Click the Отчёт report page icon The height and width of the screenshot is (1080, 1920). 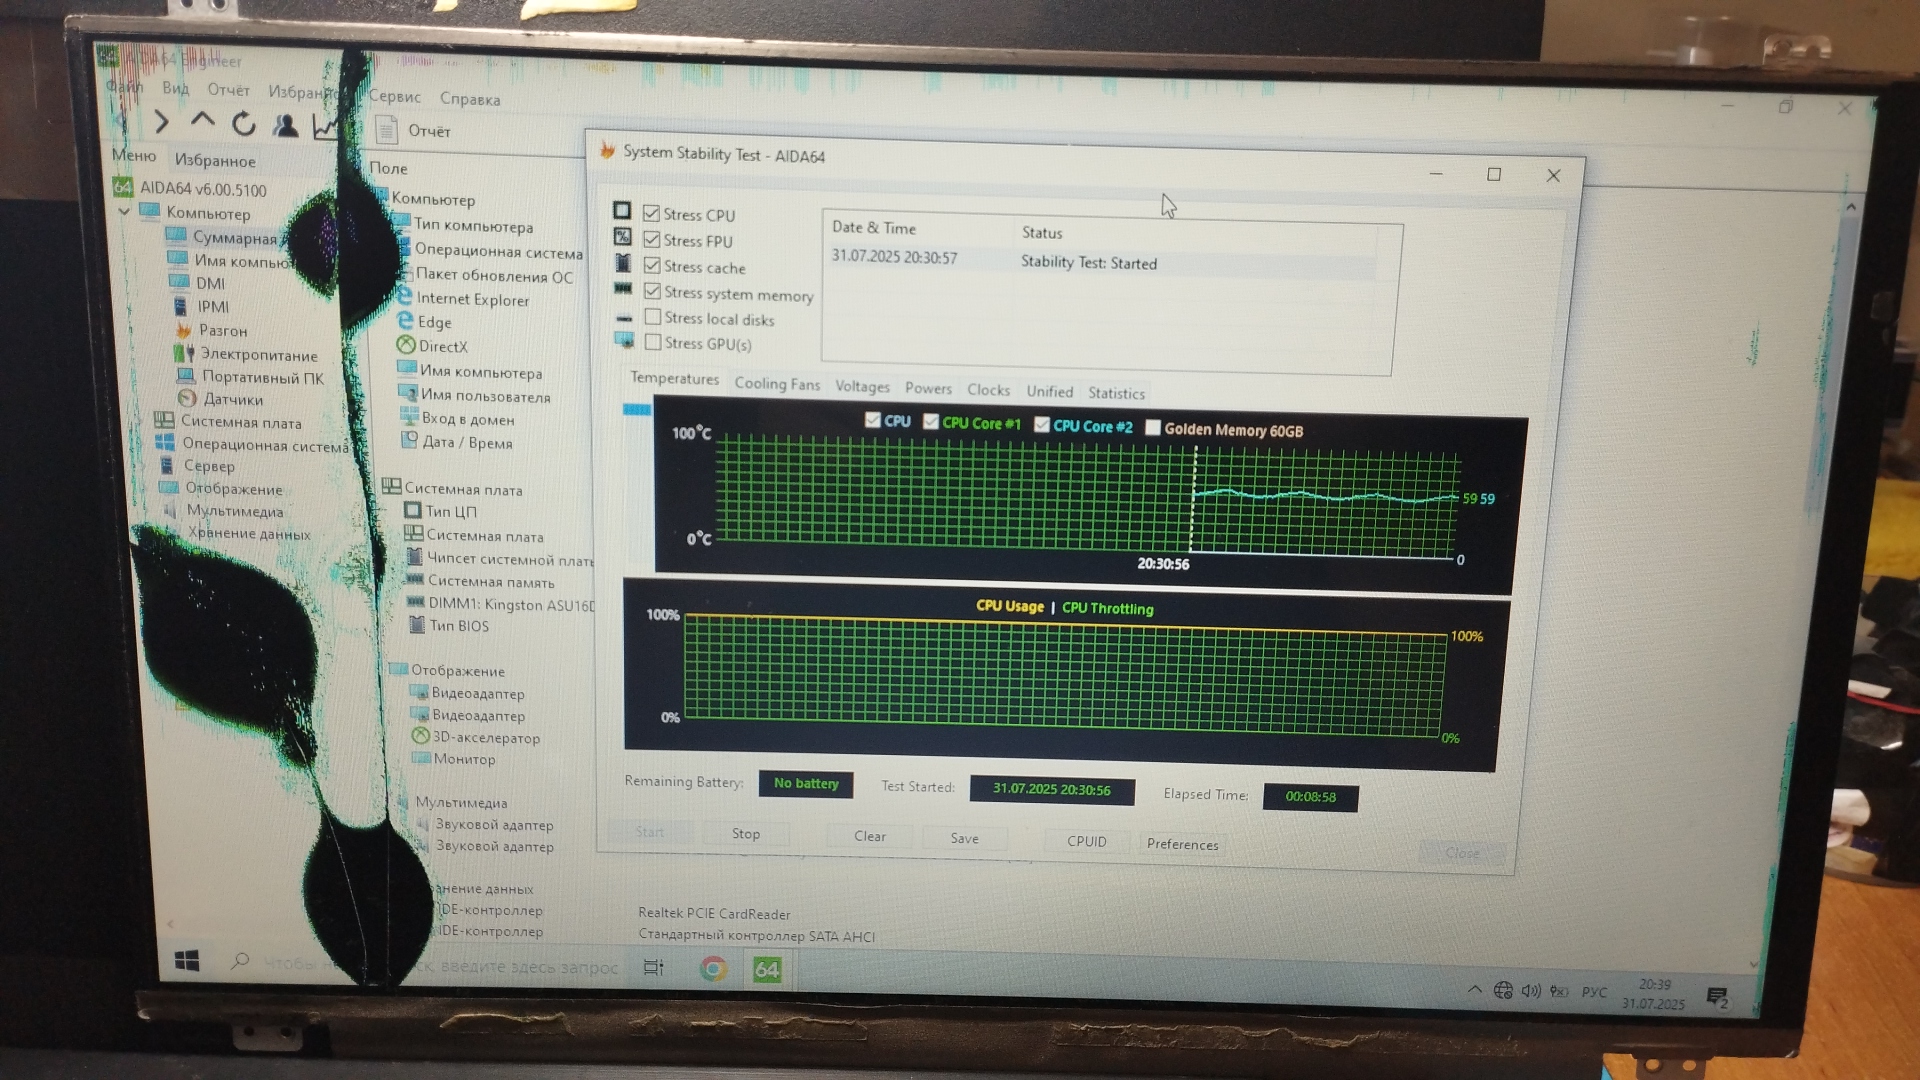click(386, 130)
